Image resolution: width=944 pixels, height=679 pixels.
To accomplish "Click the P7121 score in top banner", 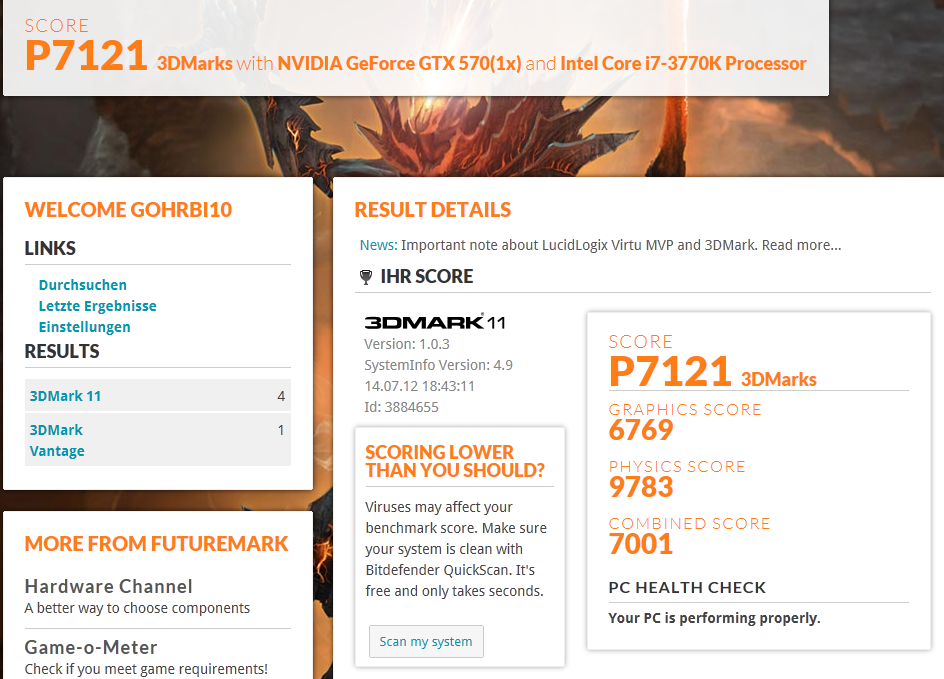I will [x=86, y=55].
